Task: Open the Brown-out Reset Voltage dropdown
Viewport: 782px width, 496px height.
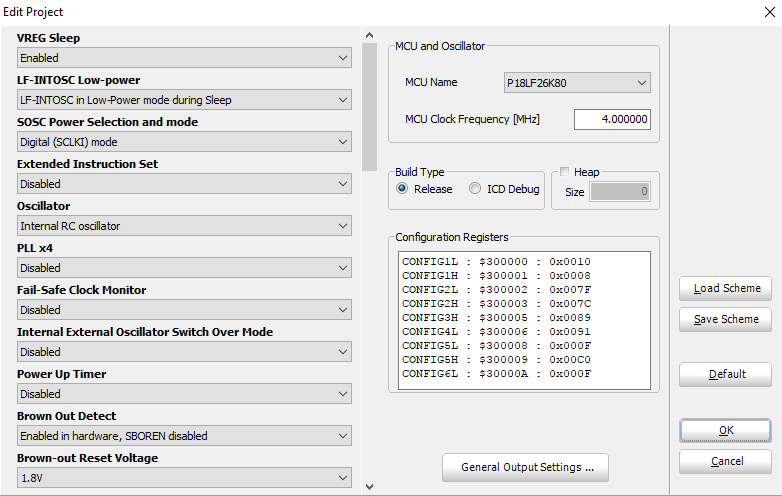Action: coord(184,478)
